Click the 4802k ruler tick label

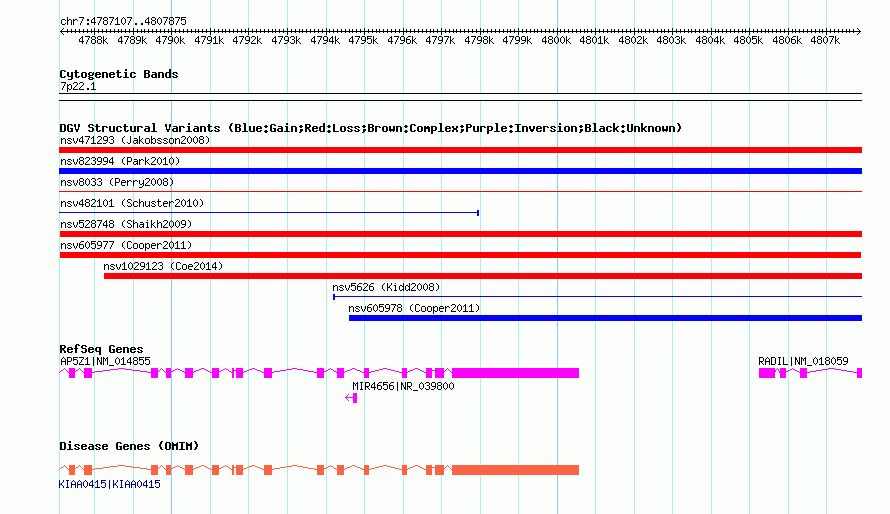pyautogui.click(x=633, y=40)
